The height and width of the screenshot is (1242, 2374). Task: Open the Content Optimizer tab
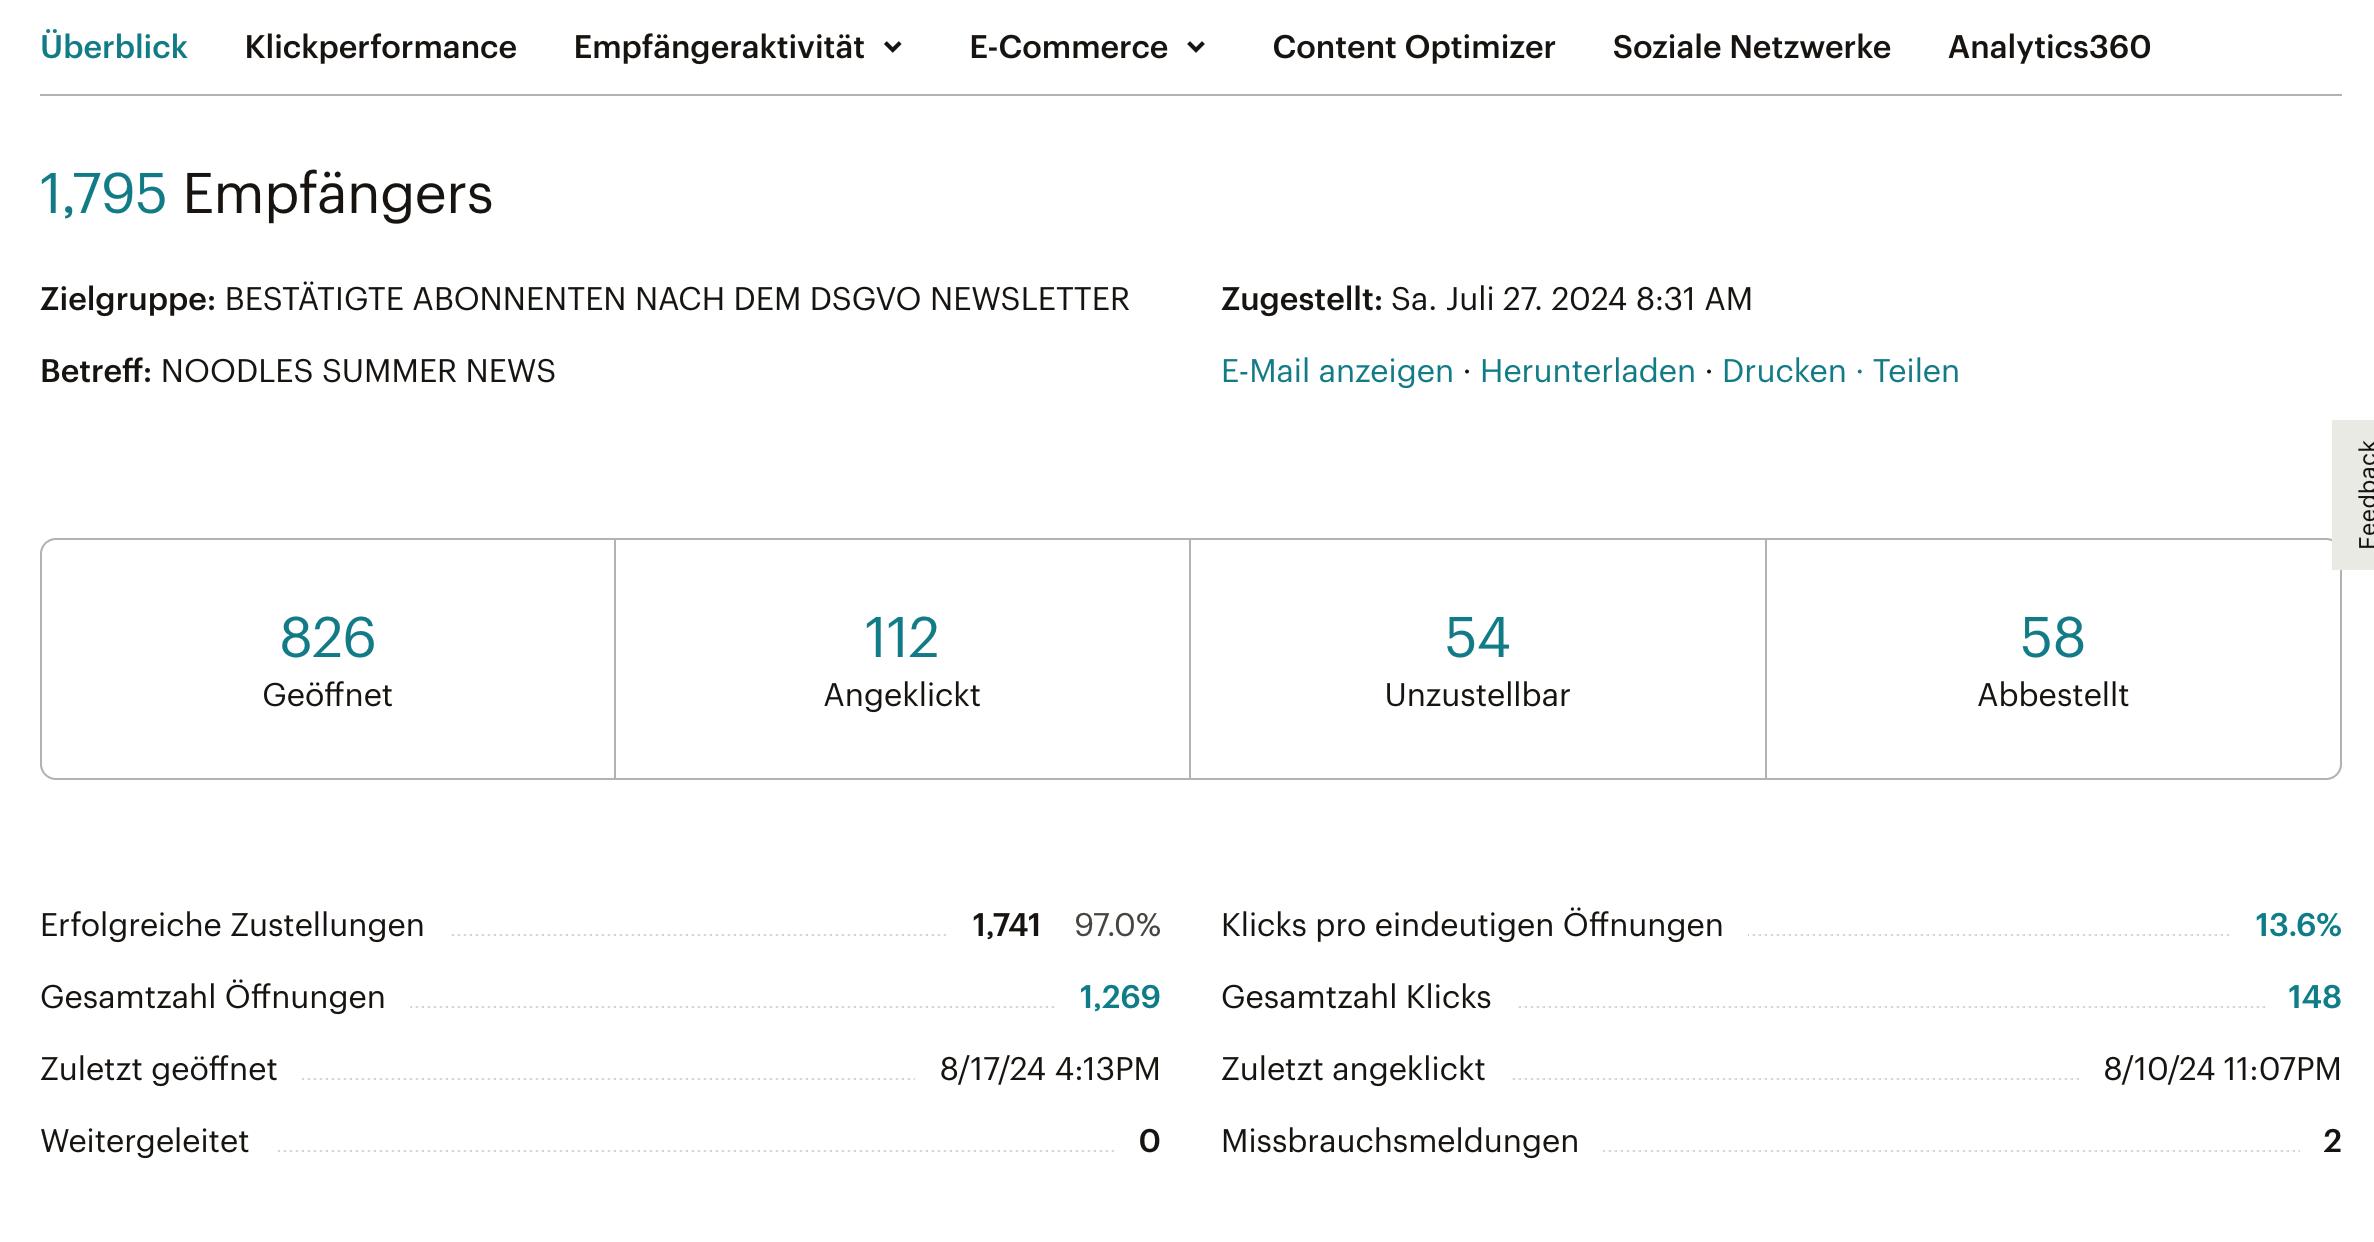(x=1413, y=47)
